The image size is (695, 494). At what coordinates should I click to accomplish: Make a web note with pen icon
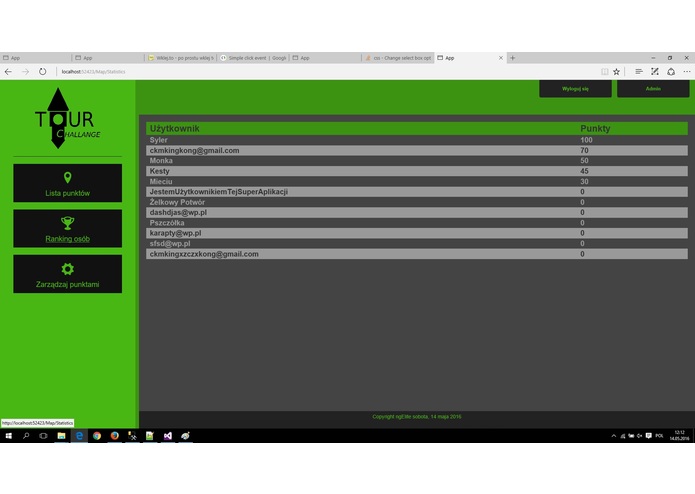pyautogui.click(x=655, y=71)
